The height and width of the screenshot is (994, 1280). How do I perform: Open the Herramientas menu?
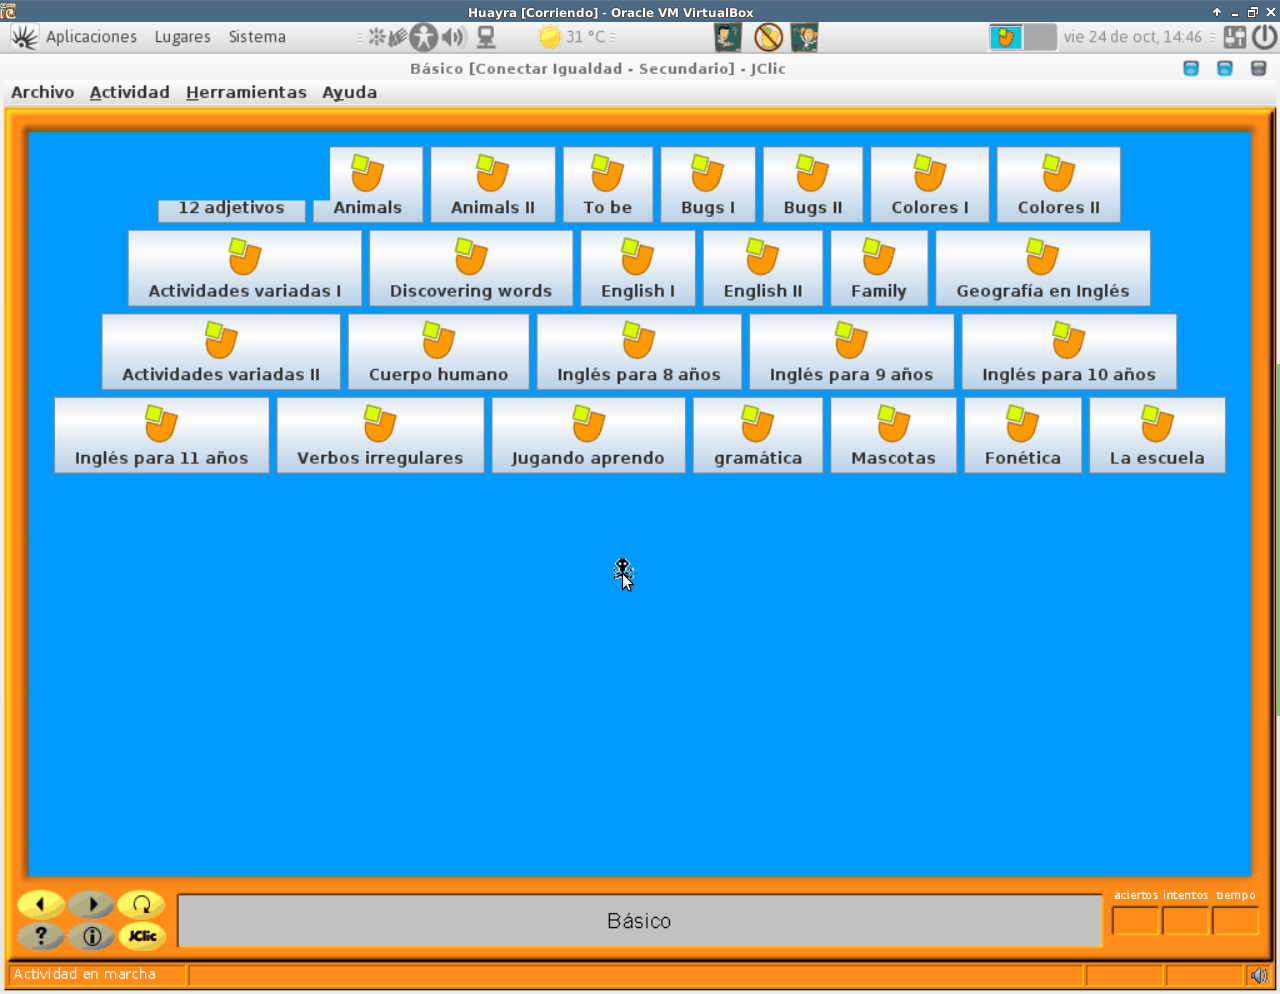246,92
